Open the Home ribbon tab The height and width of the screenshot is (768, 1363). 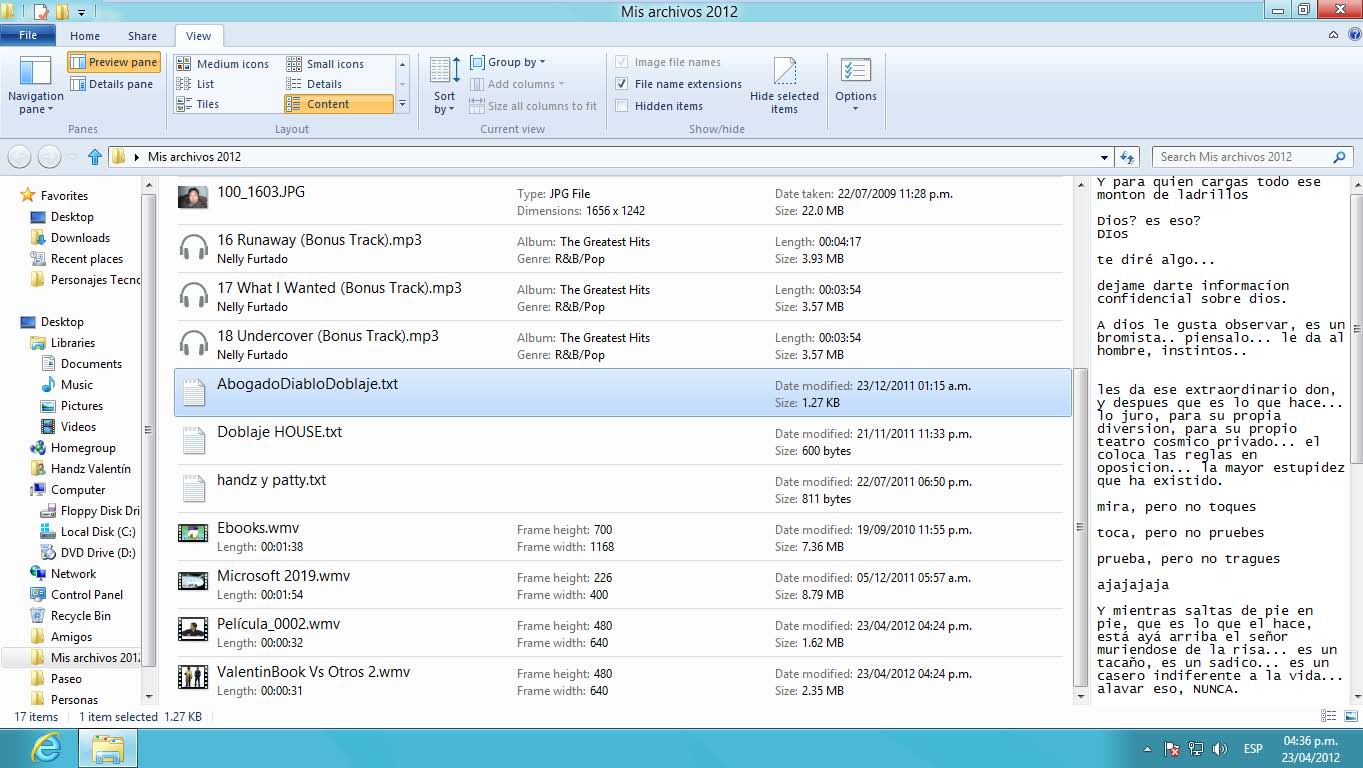(x=85, y=36)
